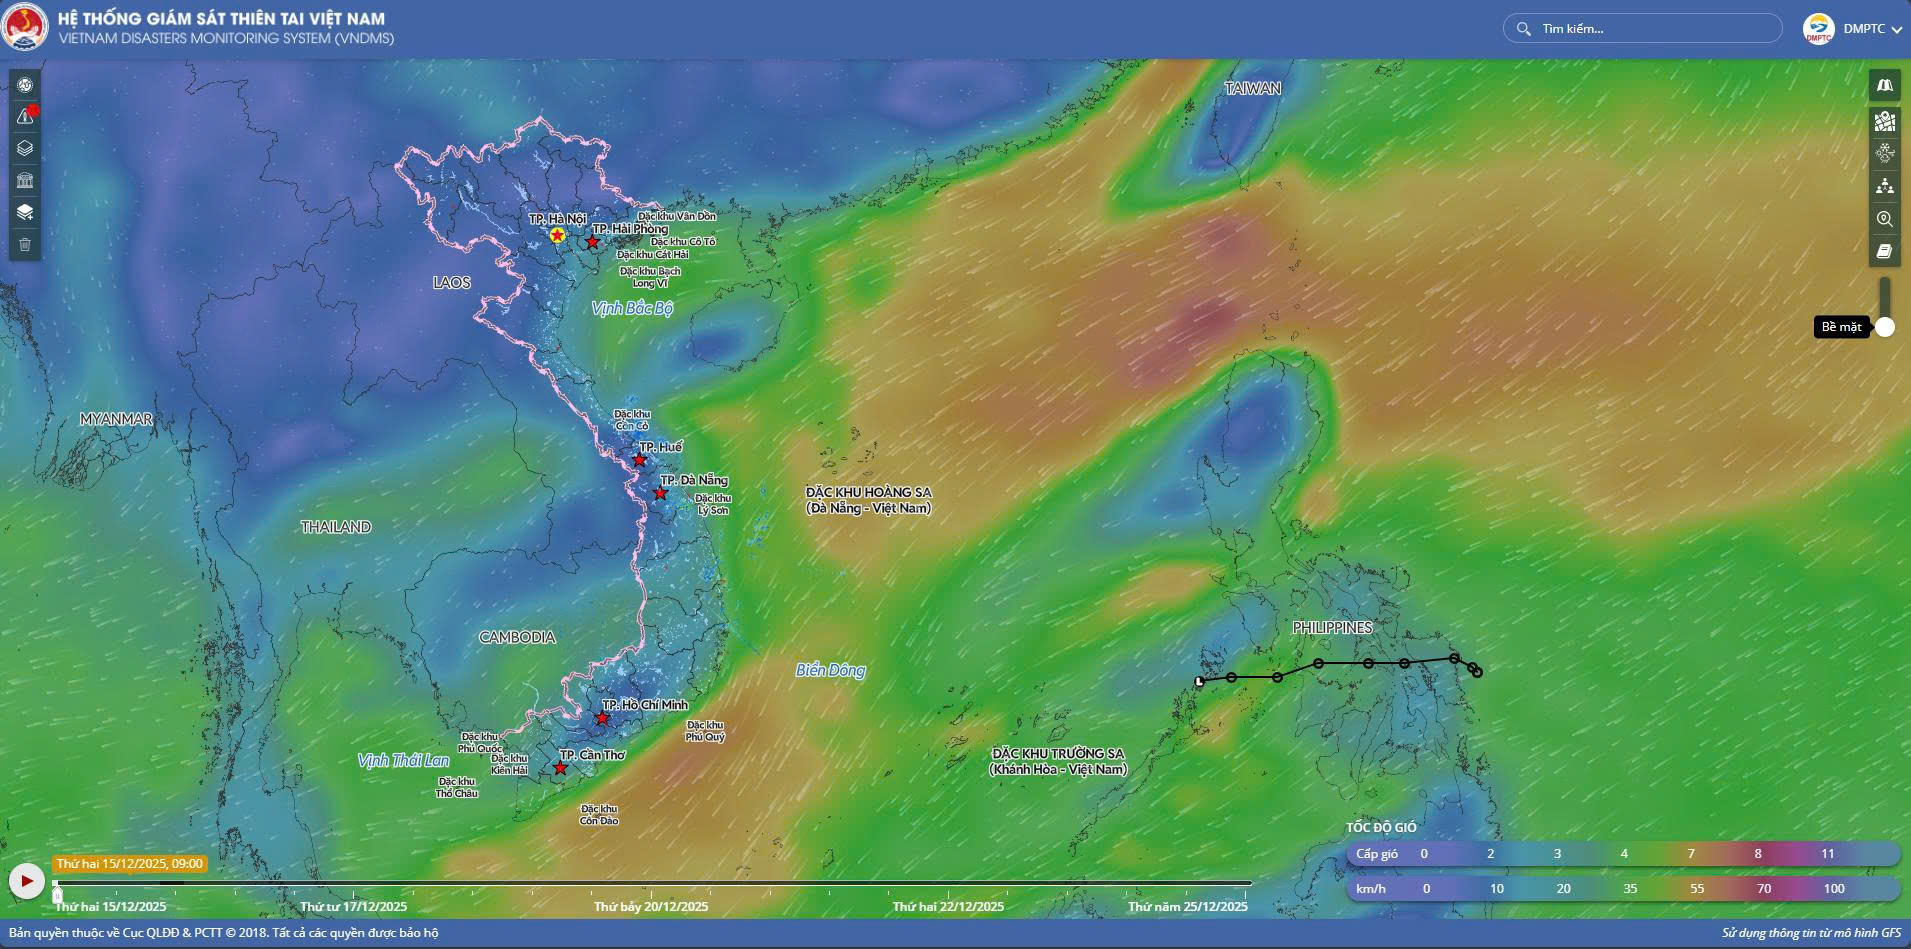Click the people group organization icon

[1884, 186]
